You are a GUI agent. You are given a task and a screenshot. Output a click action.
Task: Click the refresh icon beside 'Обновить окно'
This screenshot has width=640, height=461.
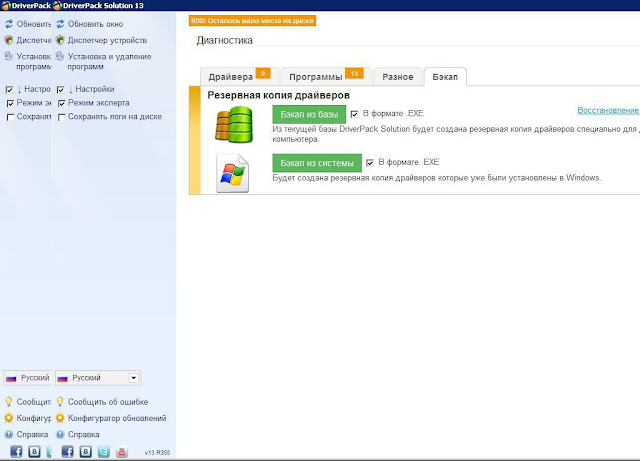(60, 24)
